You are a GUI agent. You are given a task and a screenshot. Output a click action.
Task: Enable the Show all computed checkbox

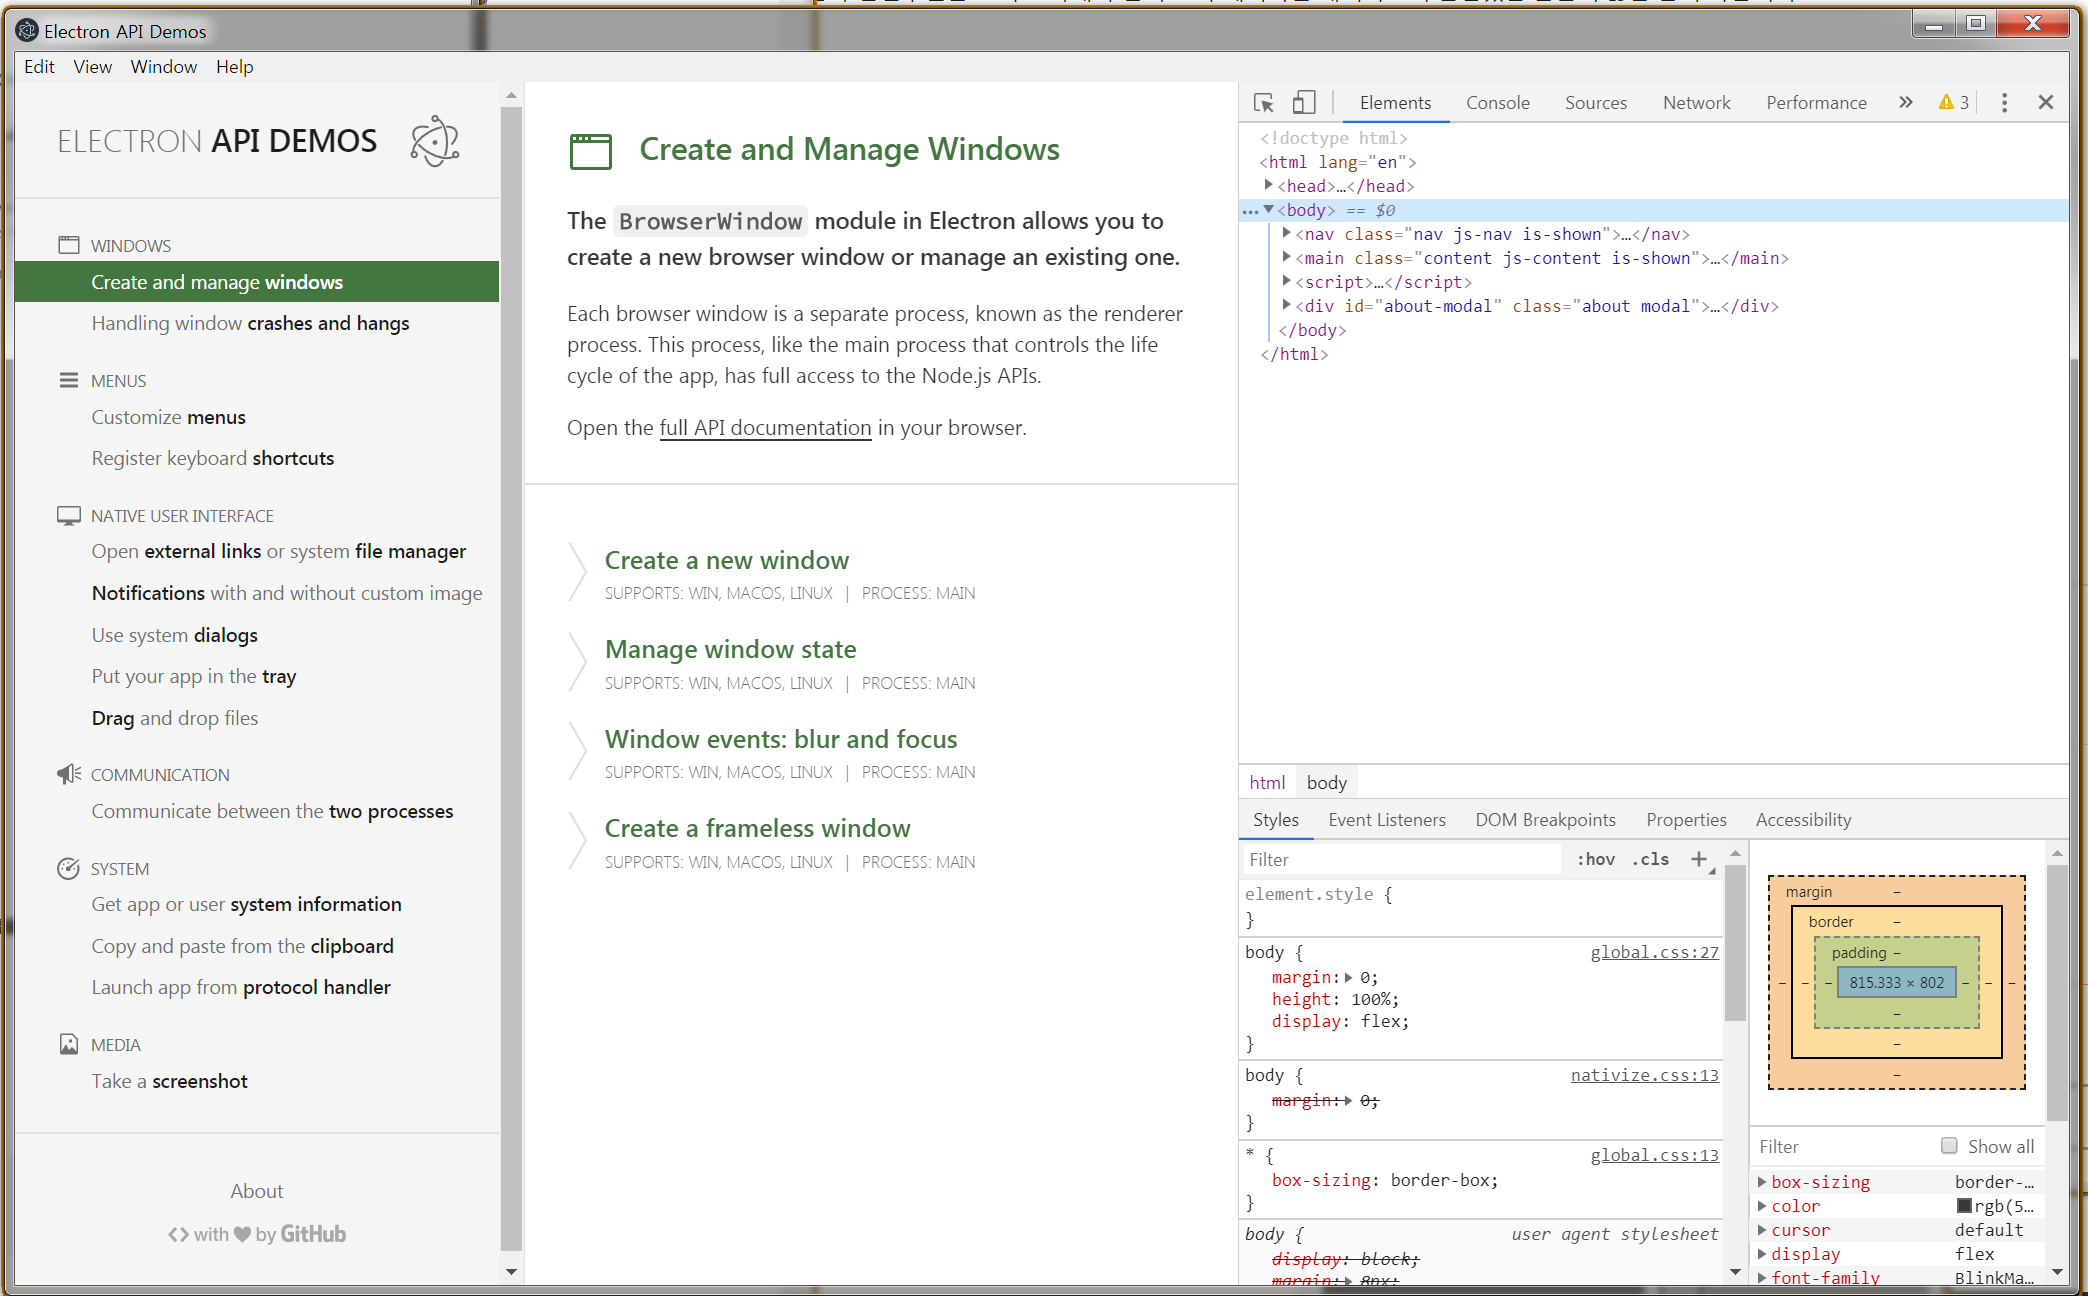pyautogui.click(x=1949, y=1146)
